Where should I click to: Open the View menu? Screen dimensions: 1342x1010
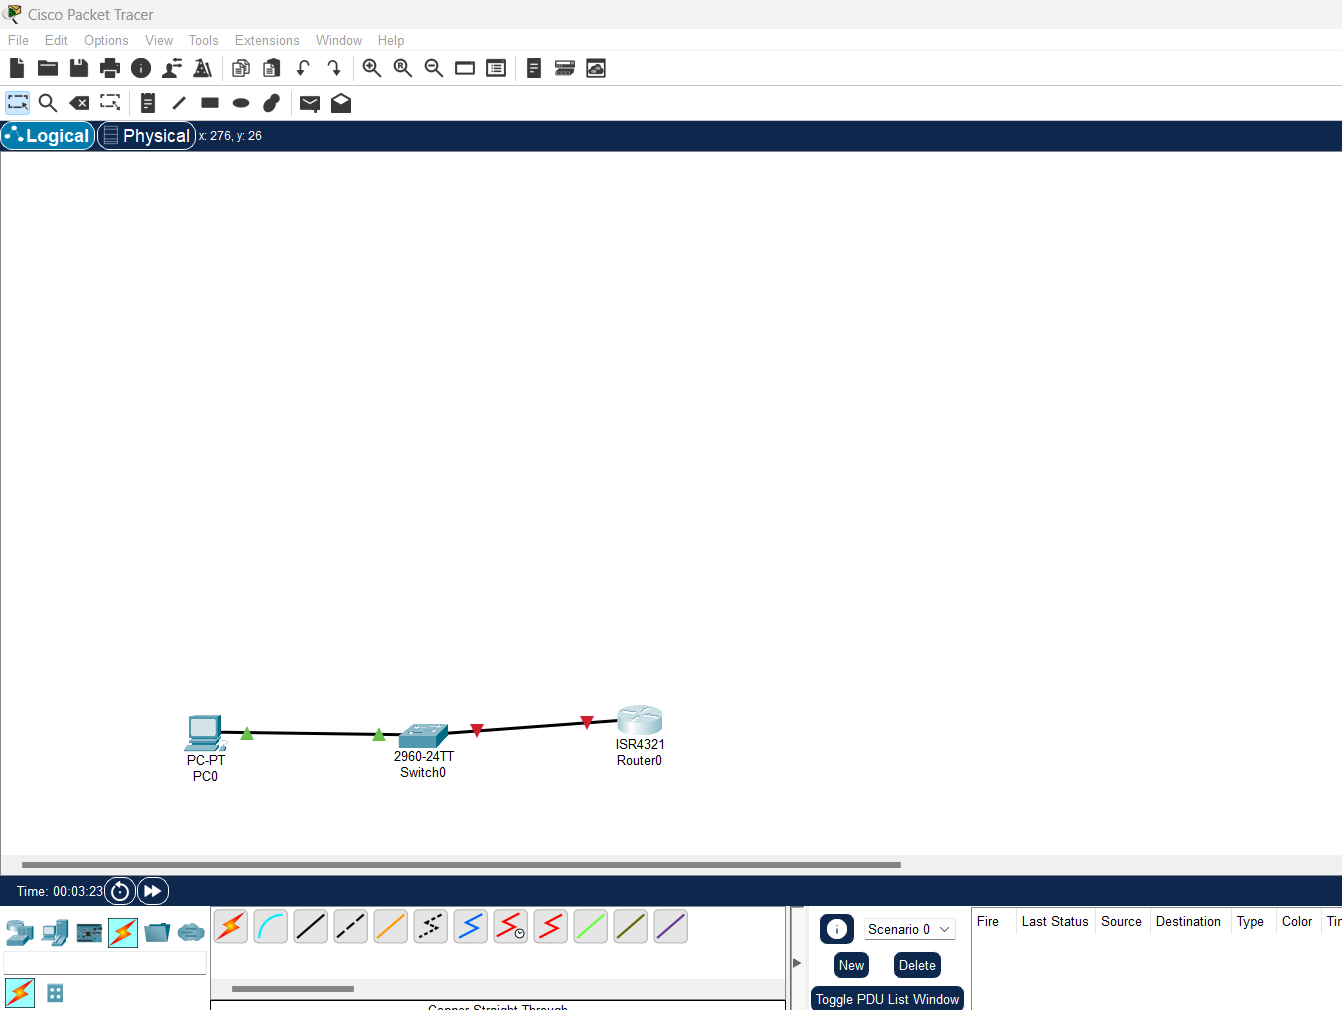pos(159,40)
